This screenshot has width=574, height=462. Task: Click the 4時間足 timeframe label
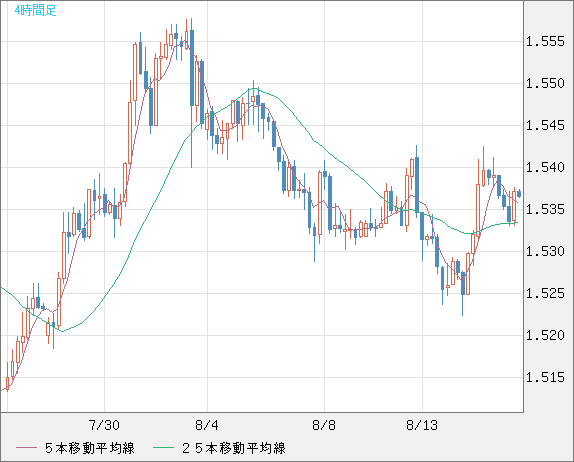[x=36, y=10]
